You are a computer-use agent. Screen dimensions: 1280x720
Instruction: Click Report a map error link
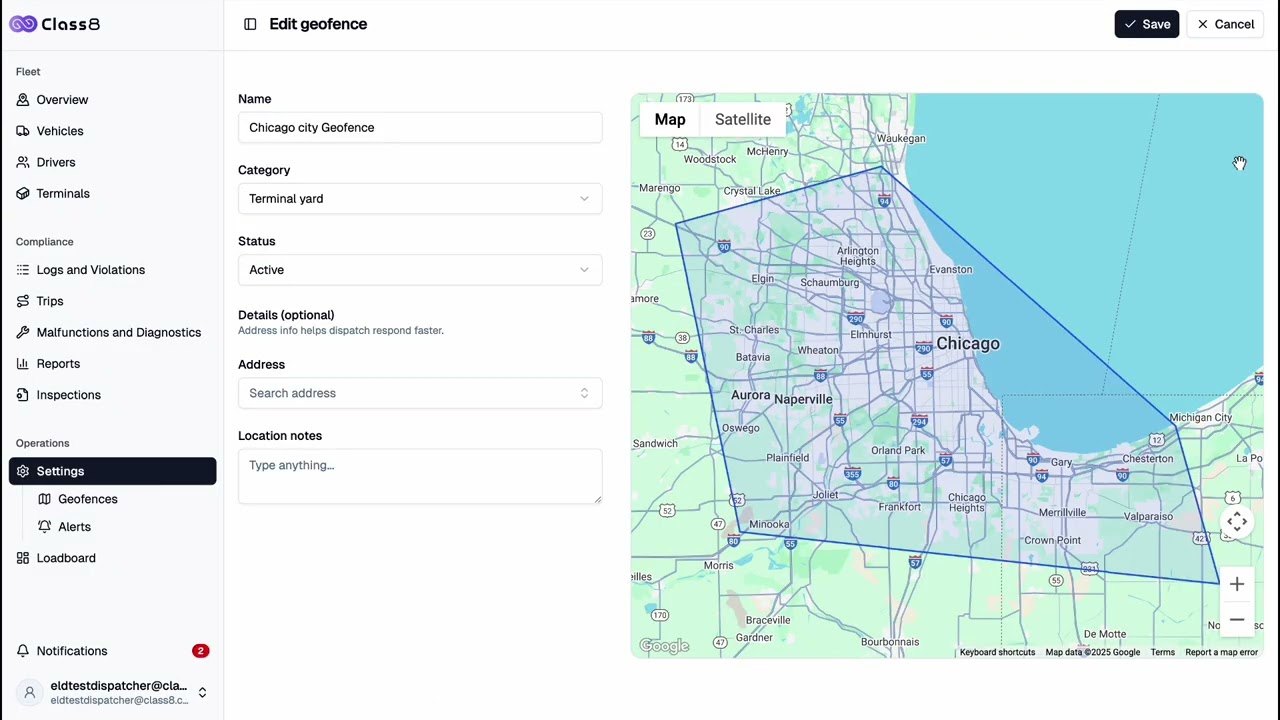(1221, 652)
